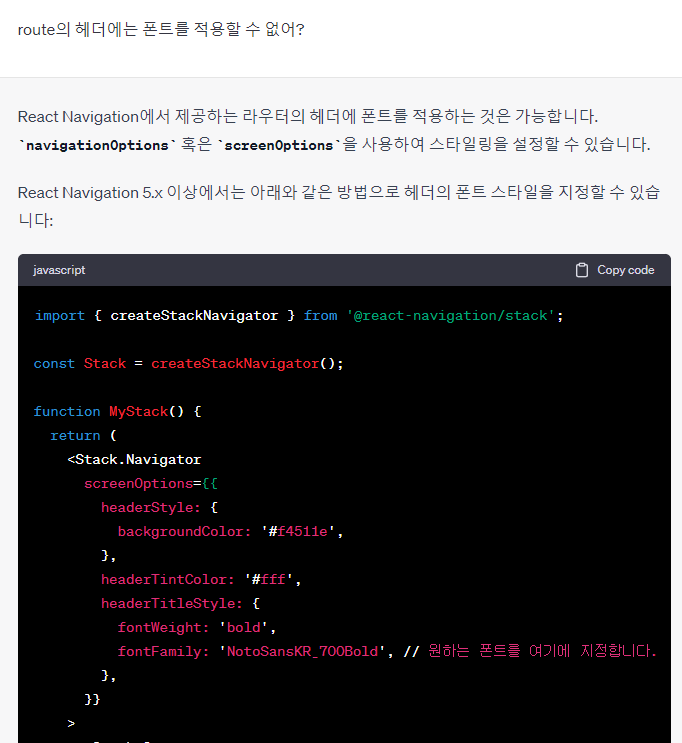Image resolution: width=682 pixels, height=743 pixels.
Task: Click the closing }} code line
Action: coord(92,699)
